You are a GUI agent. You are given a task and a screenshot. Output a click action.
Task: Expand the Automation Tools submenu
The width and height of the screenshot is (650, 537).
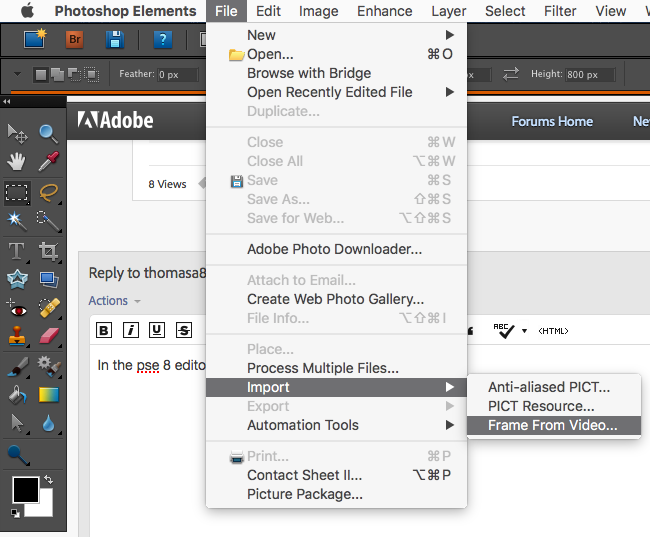(450, 425)
